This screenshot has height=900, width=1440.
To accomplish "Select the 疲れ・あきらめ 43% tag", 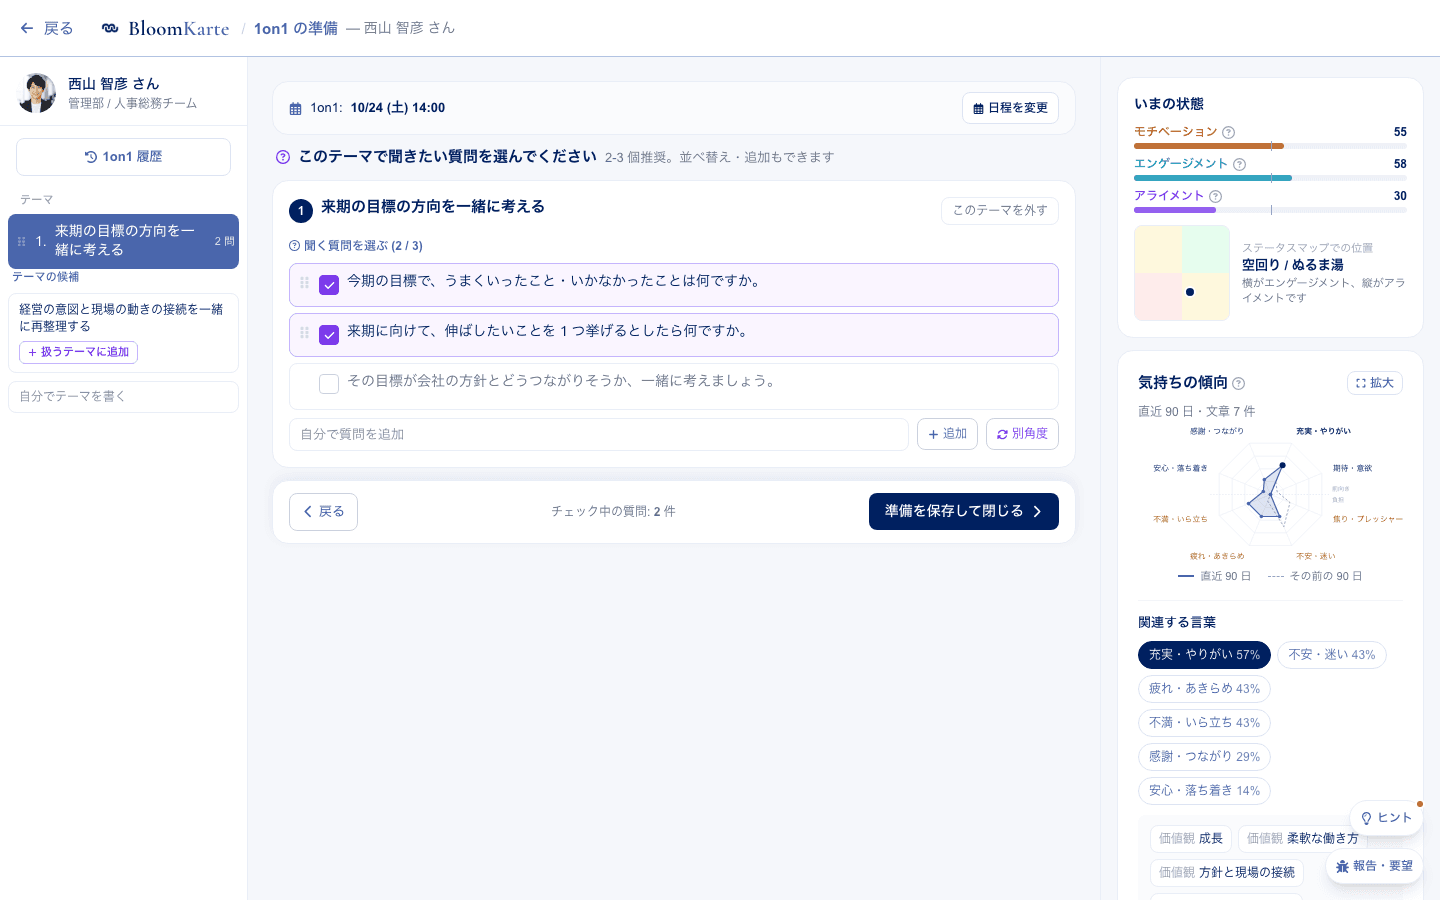I will click(x=1204, y=689).
